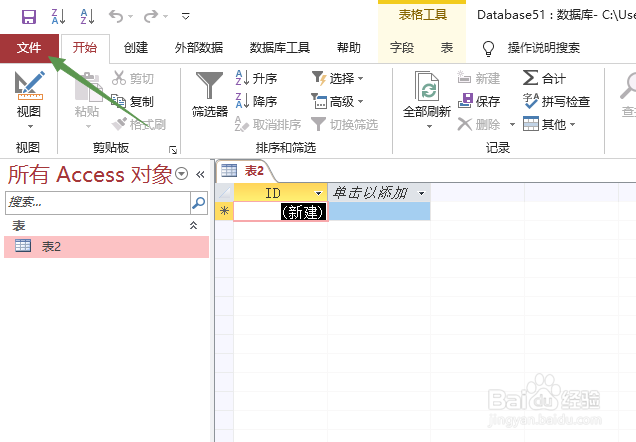Click the Redo arrow icon

(x=151, y=16)
